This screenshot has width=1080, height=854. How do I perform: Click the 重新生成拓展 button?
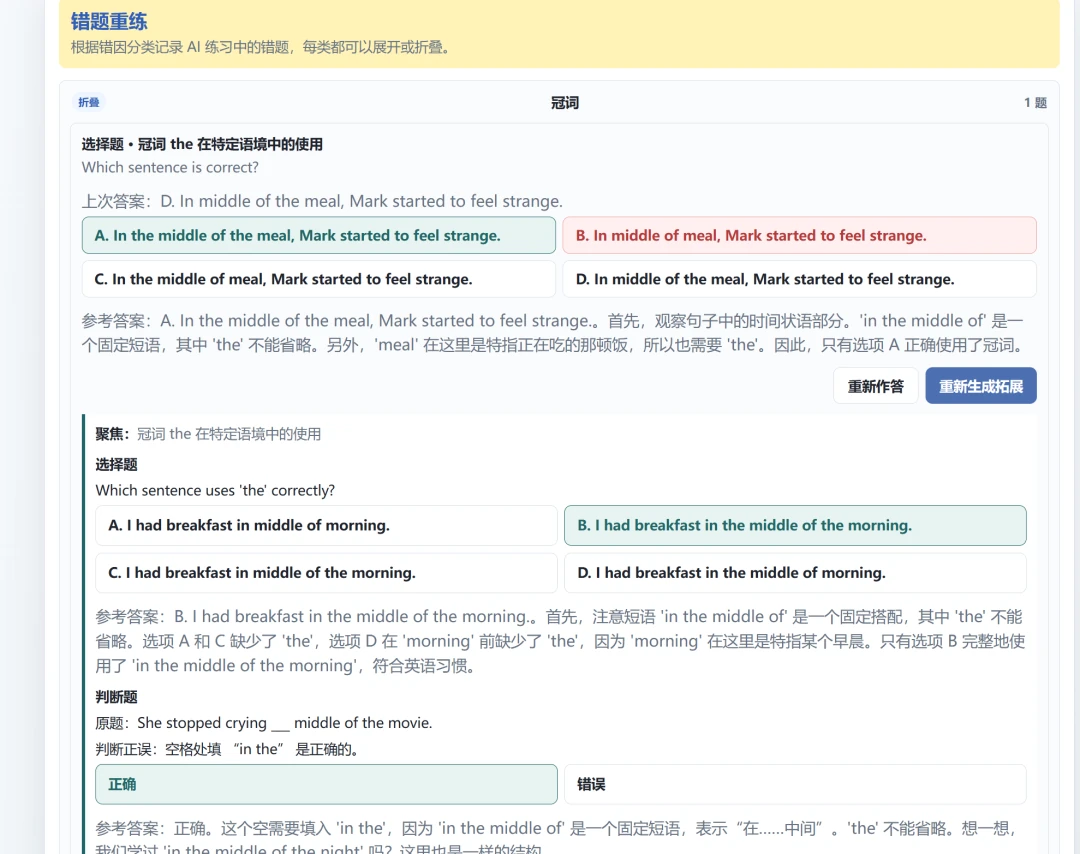(x=981, y=386)
